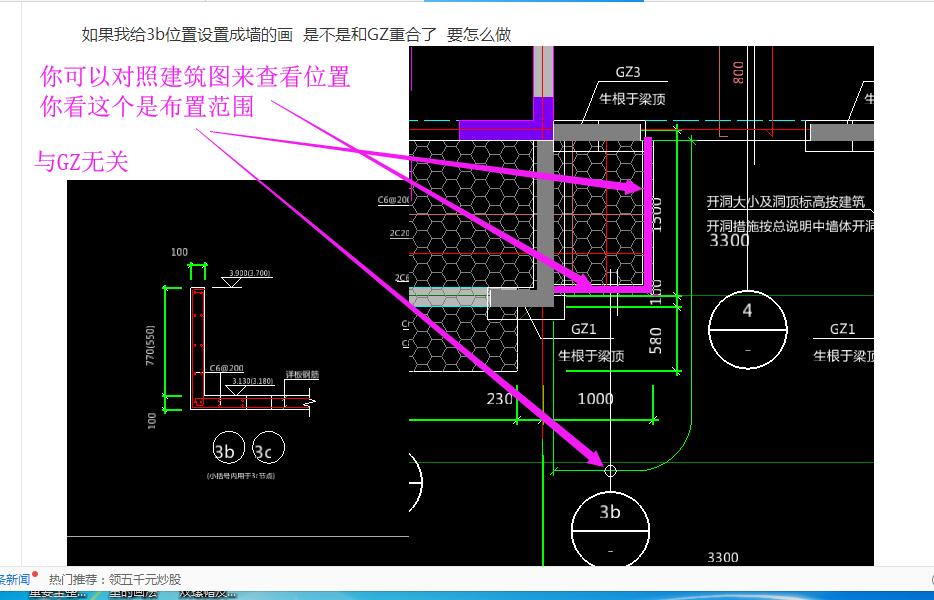This screenshot has width=934, height=600.
Task: Open the 条新闻 news link
Action: pyautogui.click(x=14, y=579)
